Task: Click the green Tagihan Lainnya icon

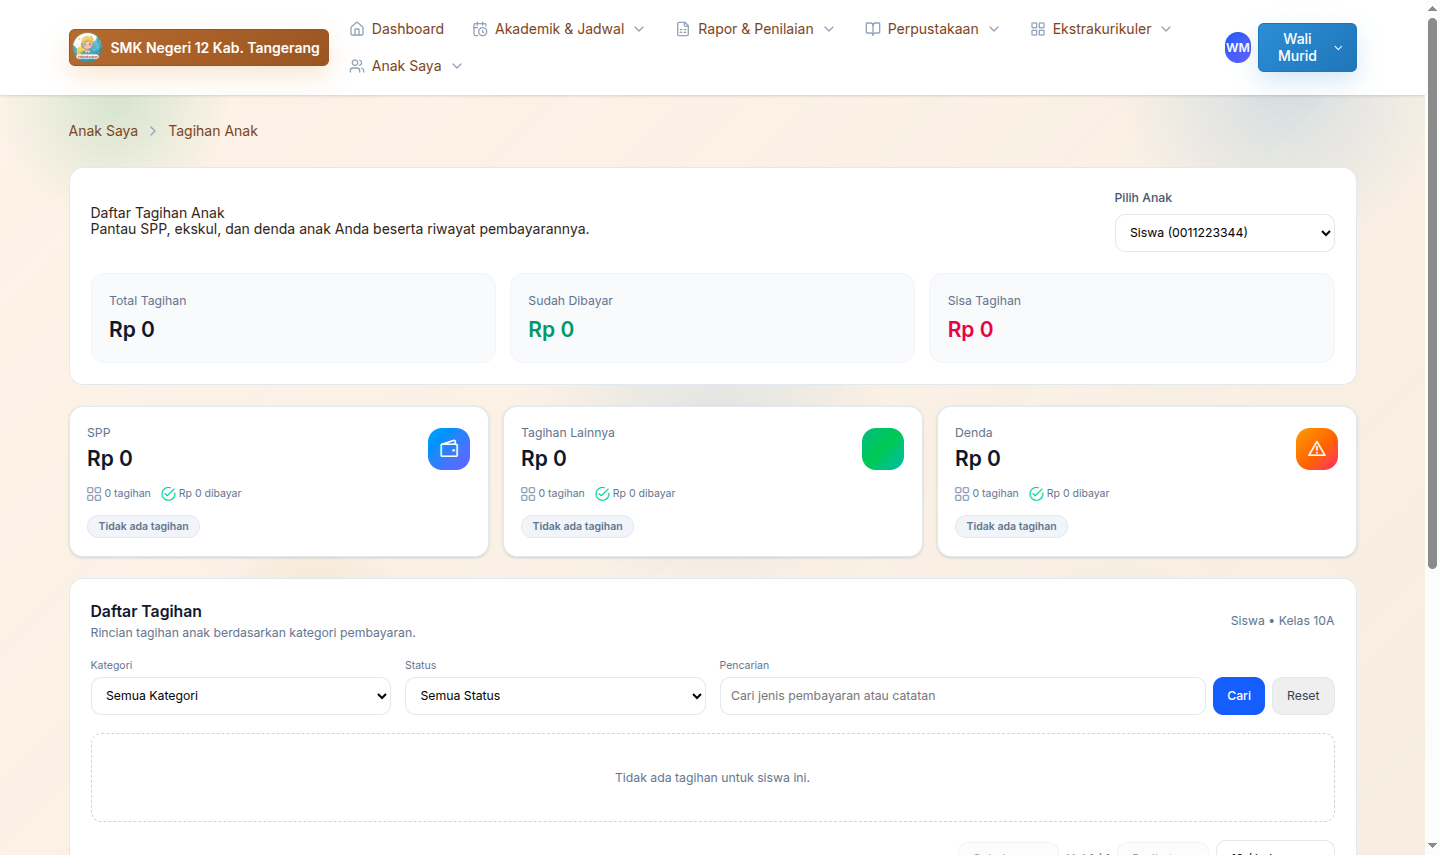Action: [x=882, y=449]
